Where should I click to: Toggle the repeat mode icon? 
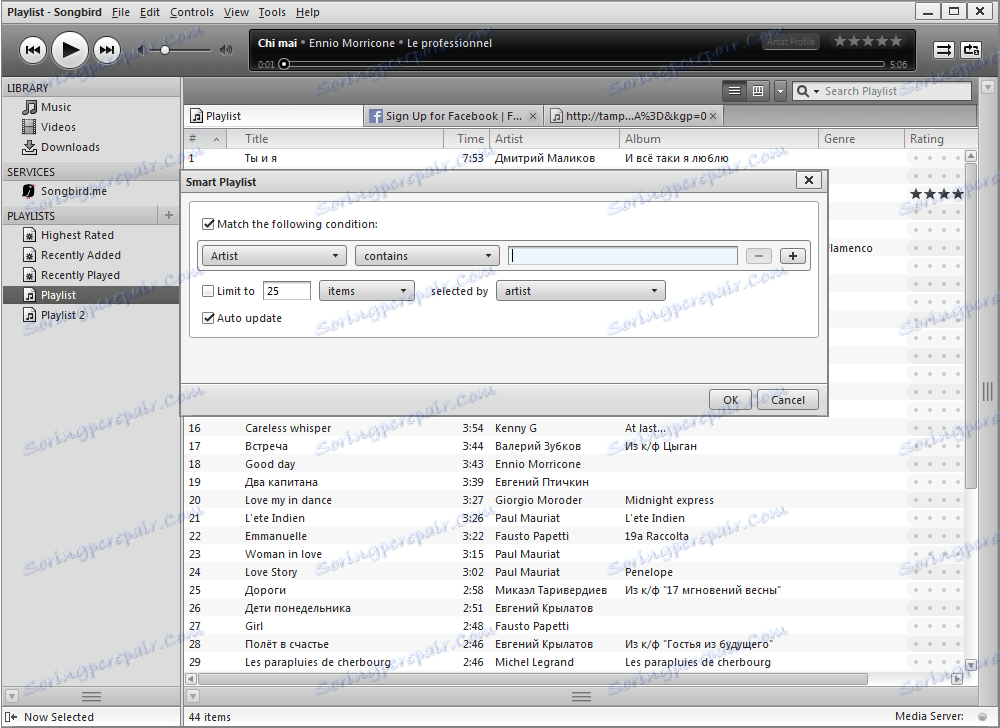pyautogui.click(x=971, y=50)
